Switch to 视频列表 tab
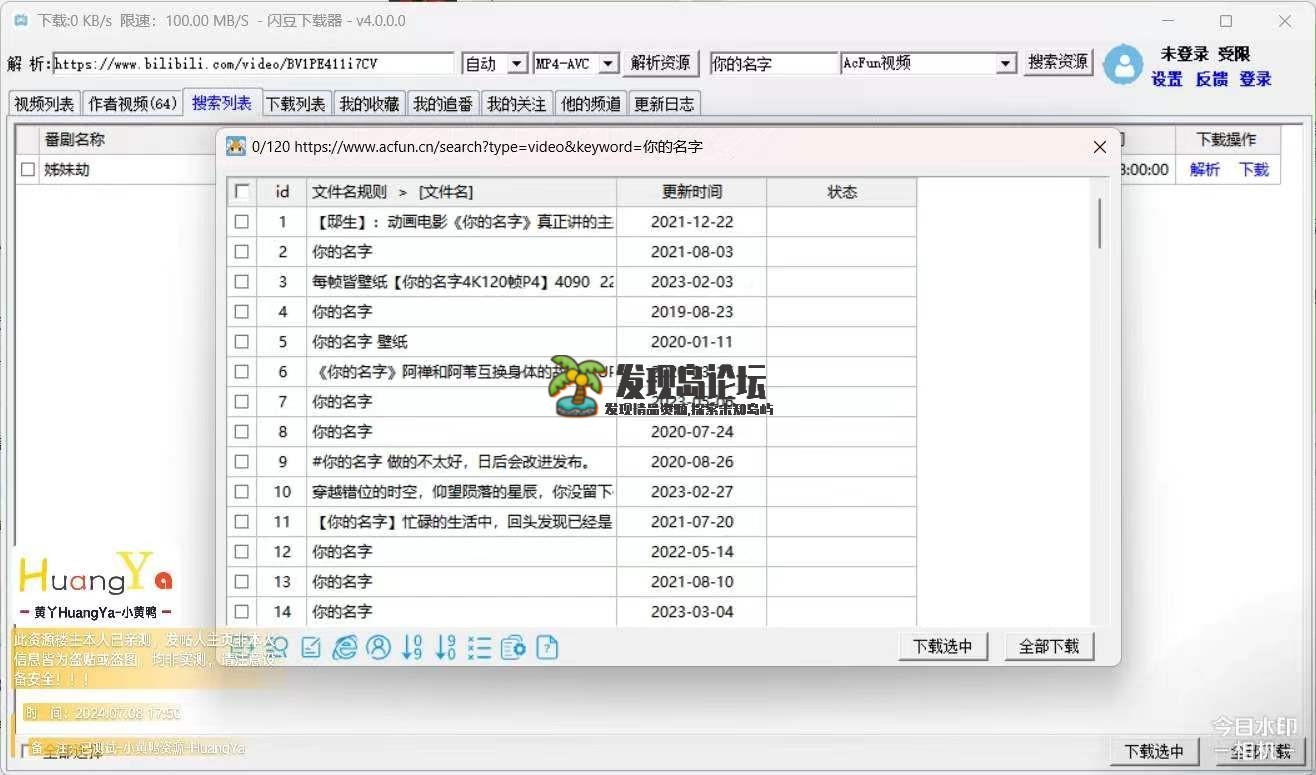Screen dimensions: 1316x775 click(x=45, y=104)
